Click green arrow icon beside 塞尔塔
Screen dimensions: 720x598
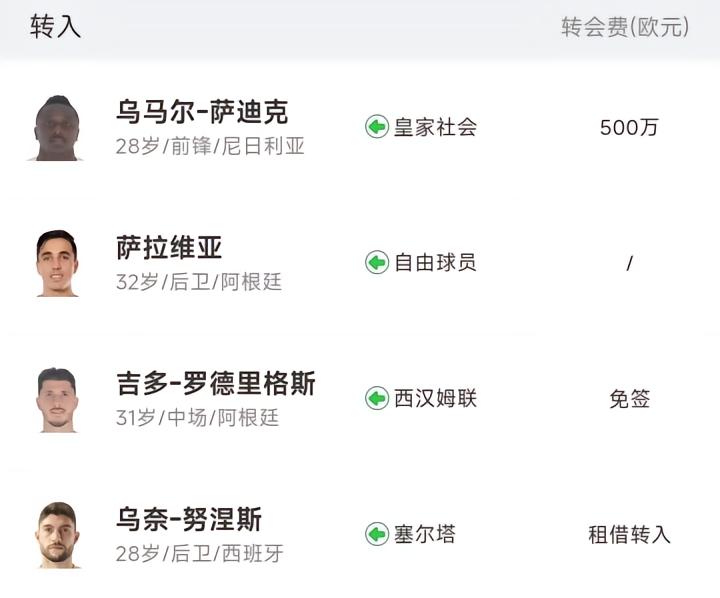pyautogui.click(x=377, y=534)
